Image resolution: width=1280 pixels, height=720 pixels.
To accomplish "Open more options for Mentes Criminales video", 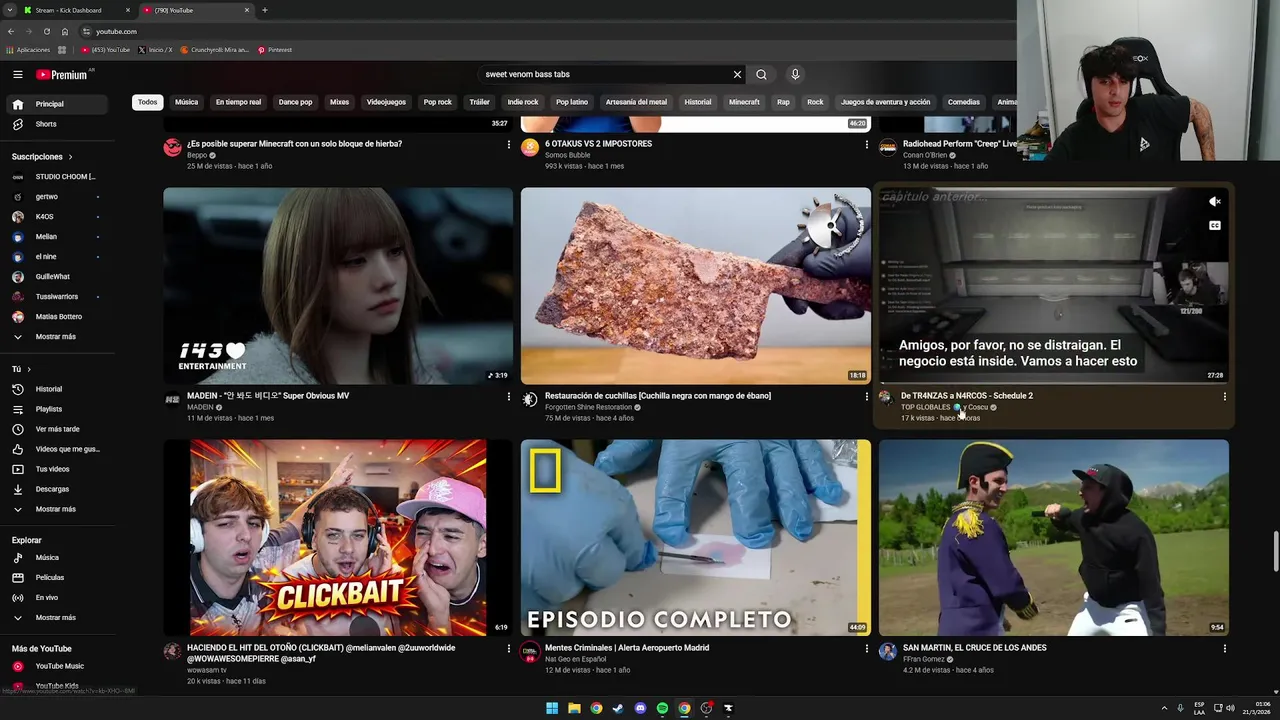I will pyautogui.click(x=866, y=649).
